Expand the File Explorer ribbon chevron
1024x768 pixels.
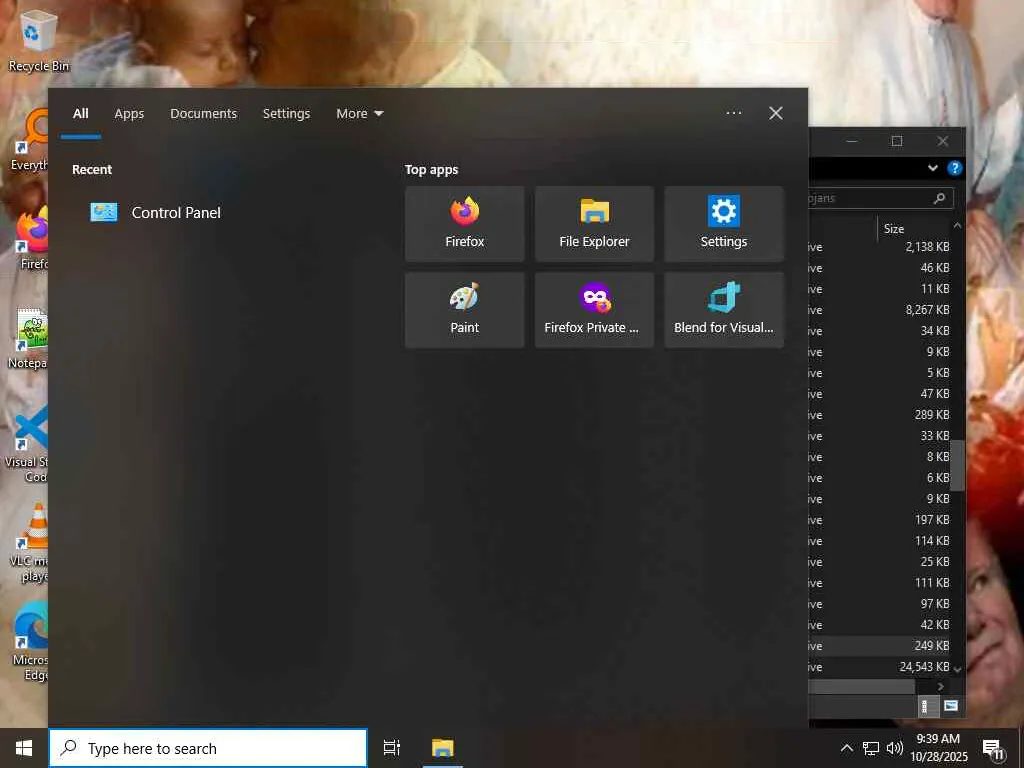click(933, 168)
